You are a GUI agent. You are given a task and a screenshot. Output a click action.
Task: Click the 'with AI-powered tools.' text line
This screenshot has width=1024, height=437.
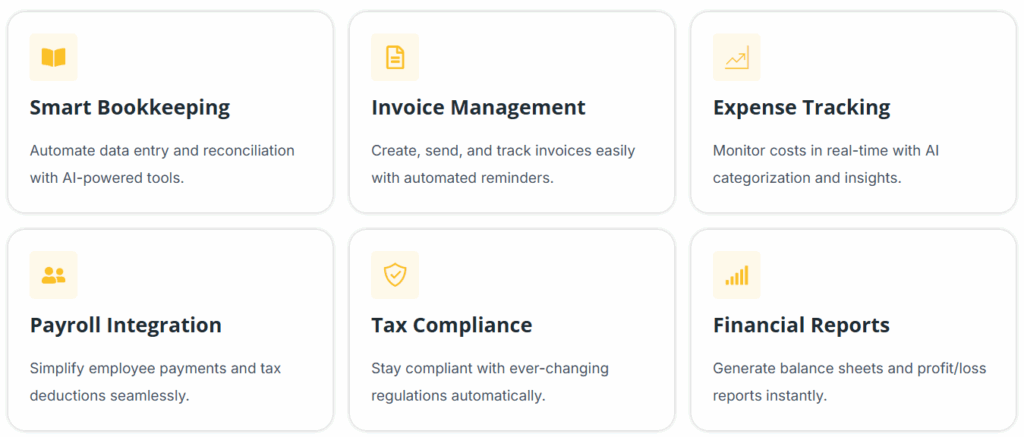[x=107, y=178]
